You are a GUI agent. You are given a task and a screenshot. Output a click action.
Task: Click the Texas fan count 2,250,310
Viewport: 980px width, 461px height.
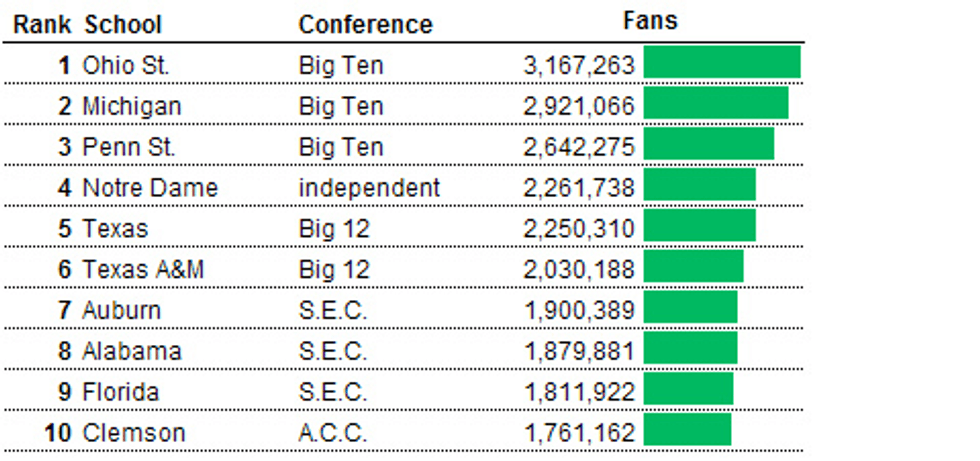pyautogui.click(x=579, y=229)
